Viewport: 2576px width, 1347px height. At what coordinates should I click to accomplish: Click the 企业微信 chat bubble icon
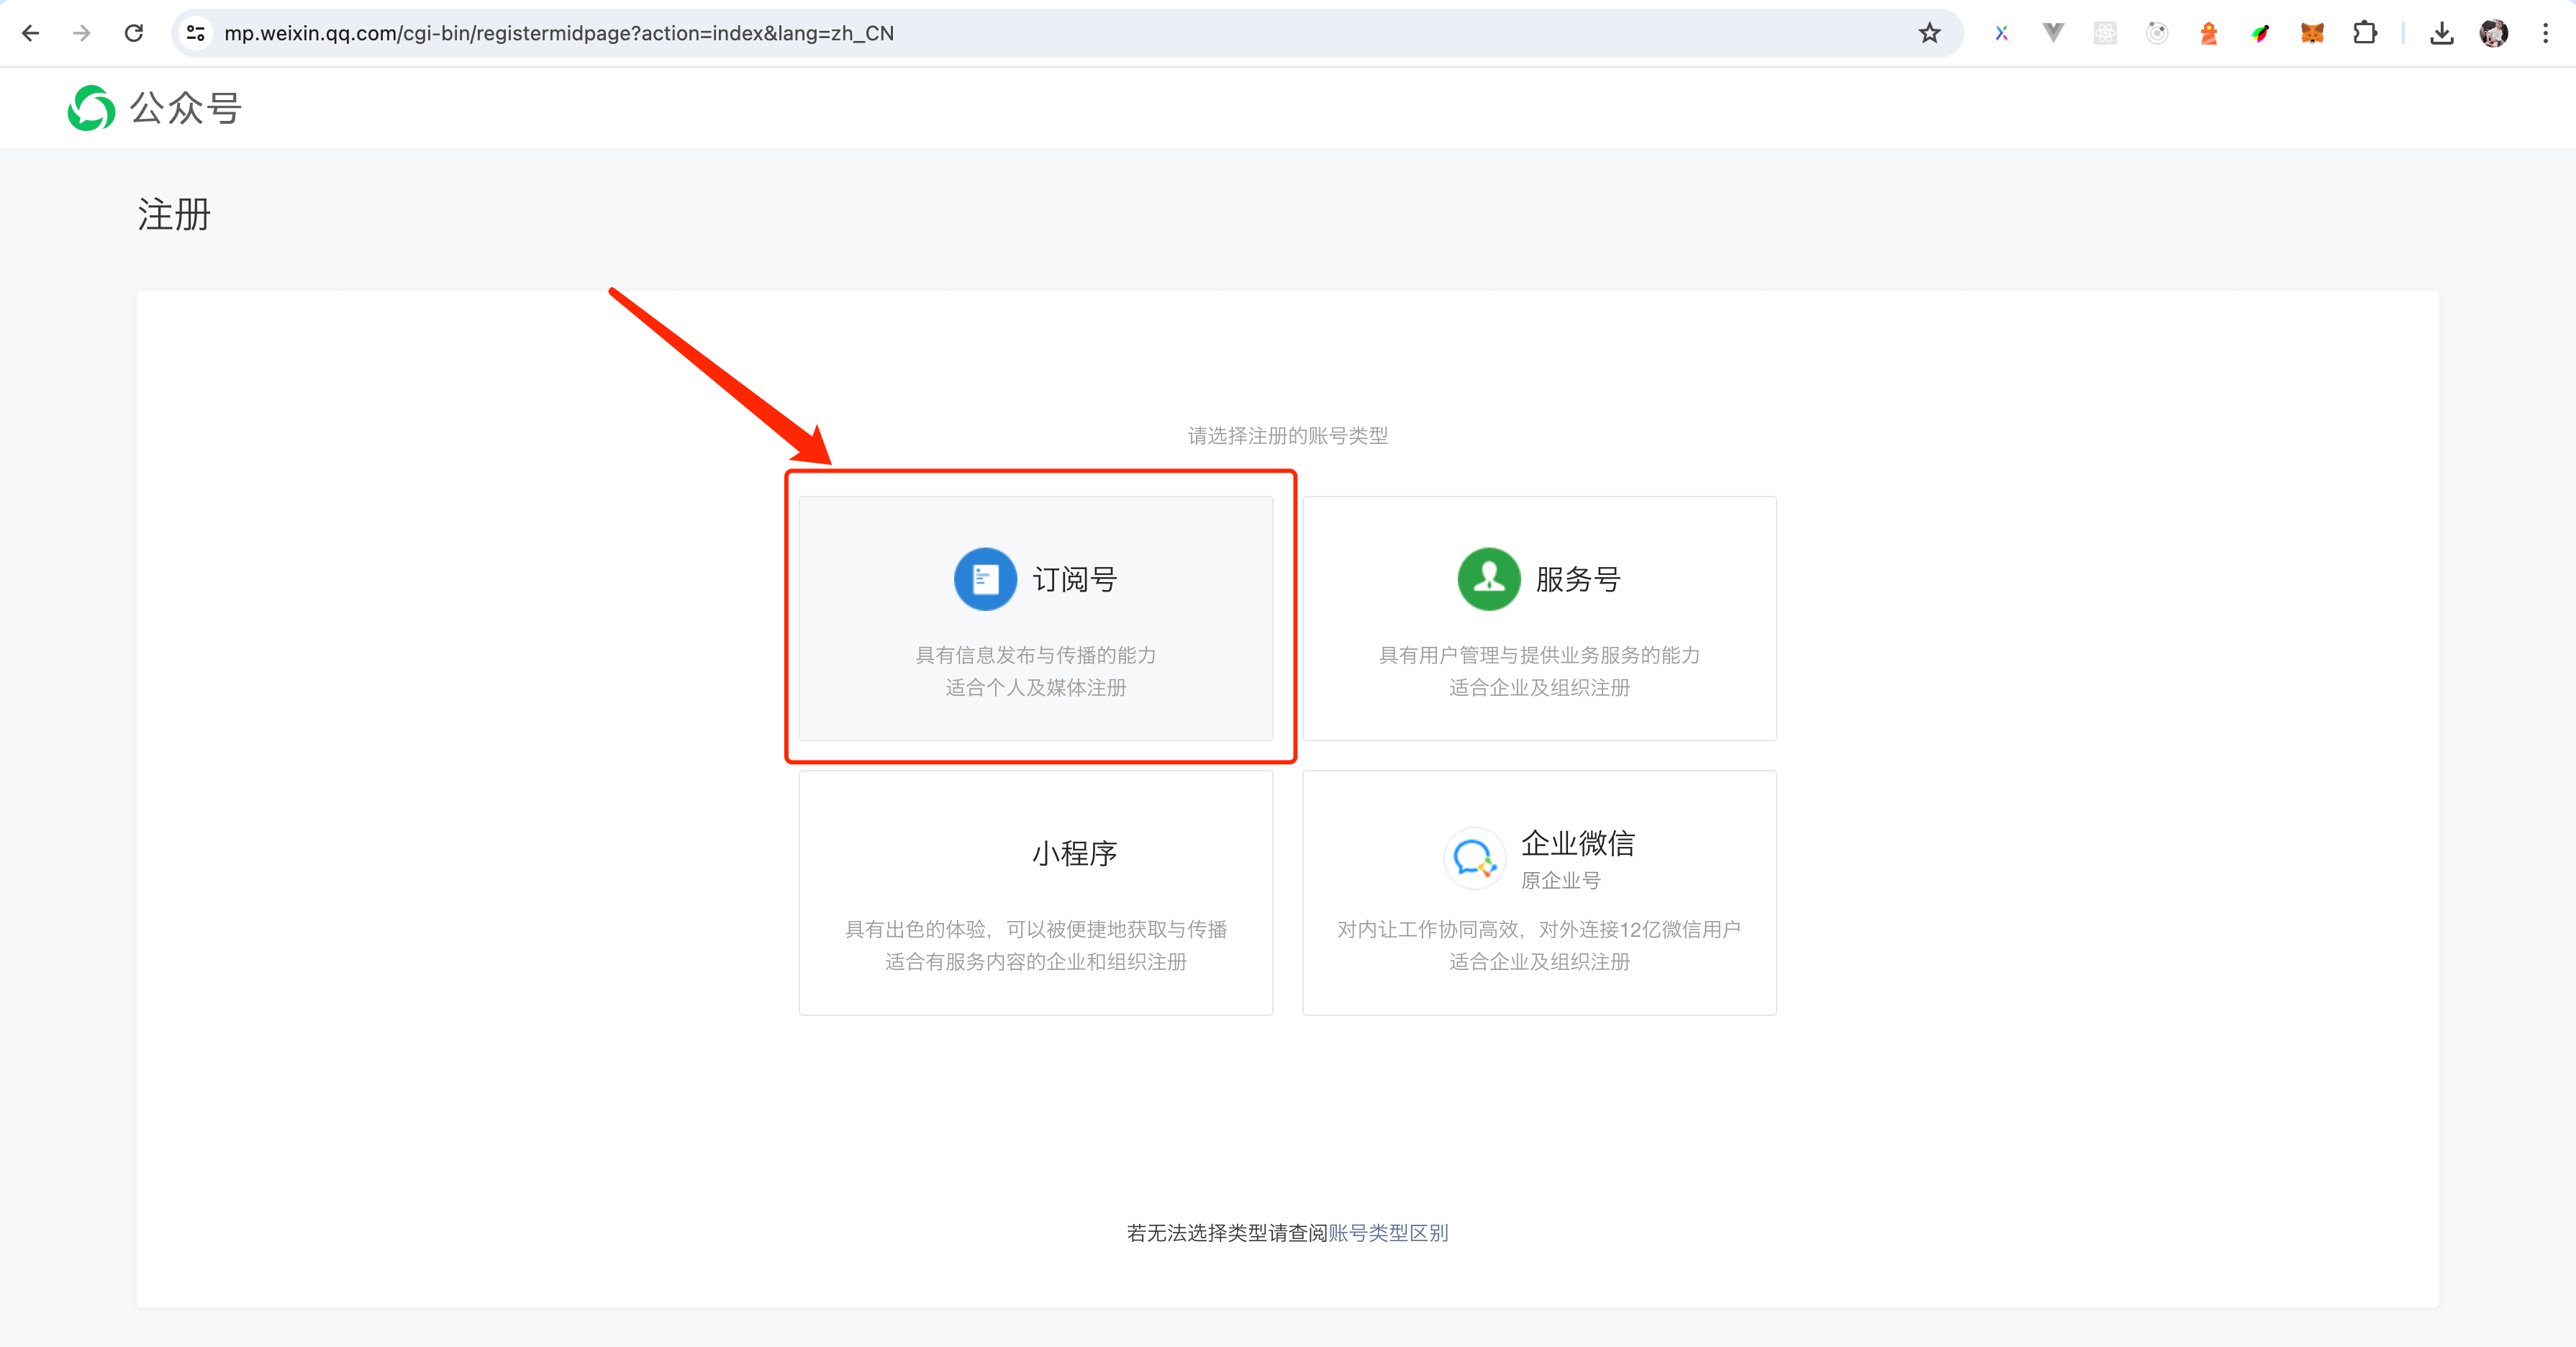[1474, 857]
